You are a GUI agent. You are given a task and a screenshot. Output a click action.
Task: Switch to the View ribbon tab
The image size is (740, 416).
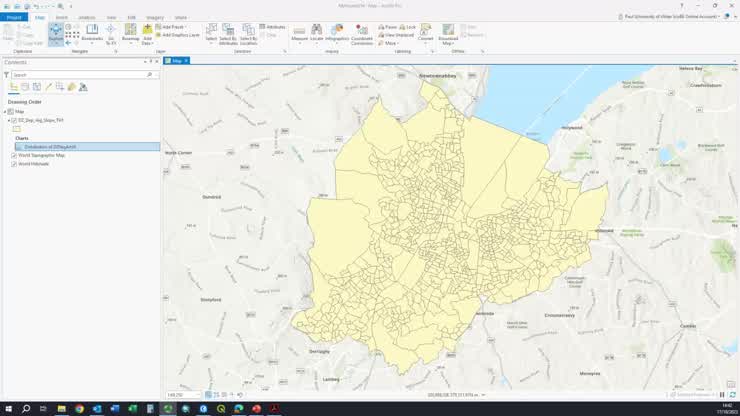pyautogui.click(x=111, y=17)
